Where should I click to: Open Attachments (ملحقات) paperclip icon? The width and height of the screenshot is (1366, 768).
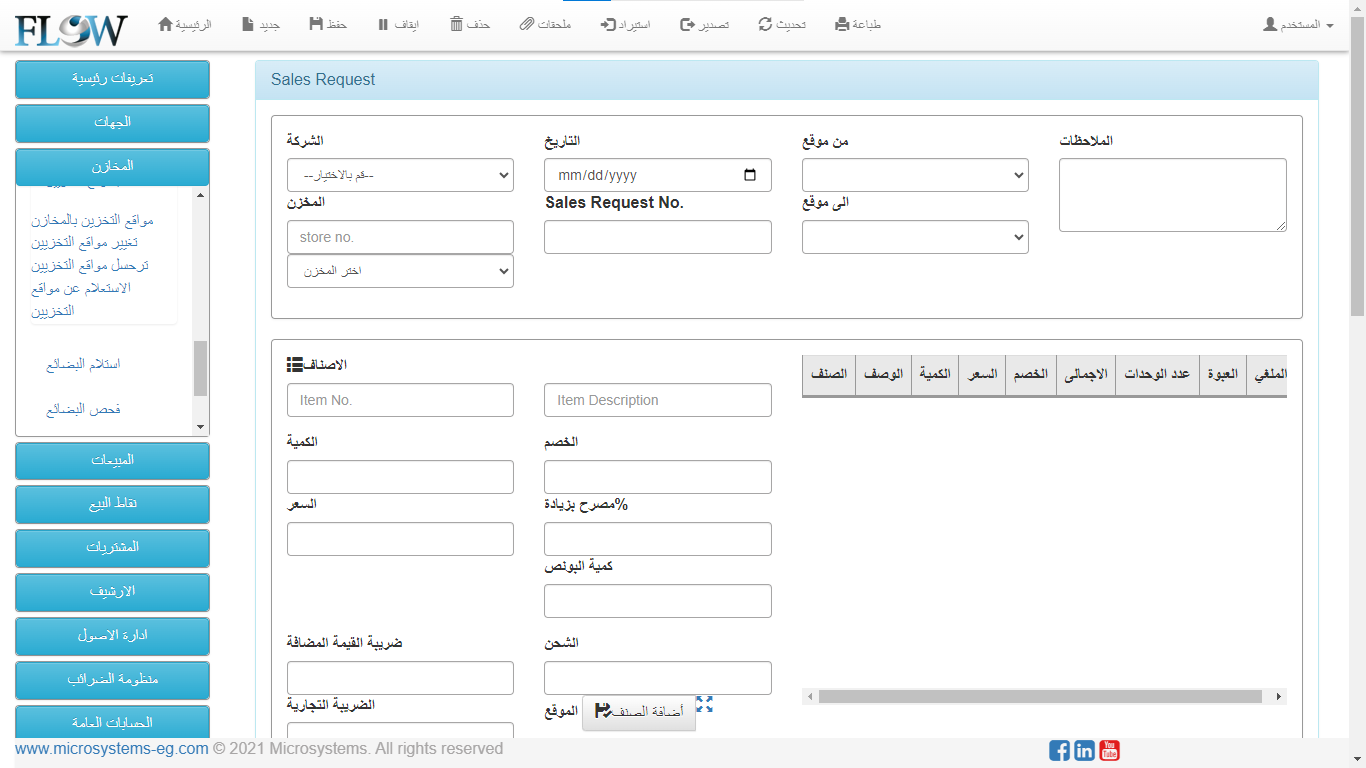527,24
